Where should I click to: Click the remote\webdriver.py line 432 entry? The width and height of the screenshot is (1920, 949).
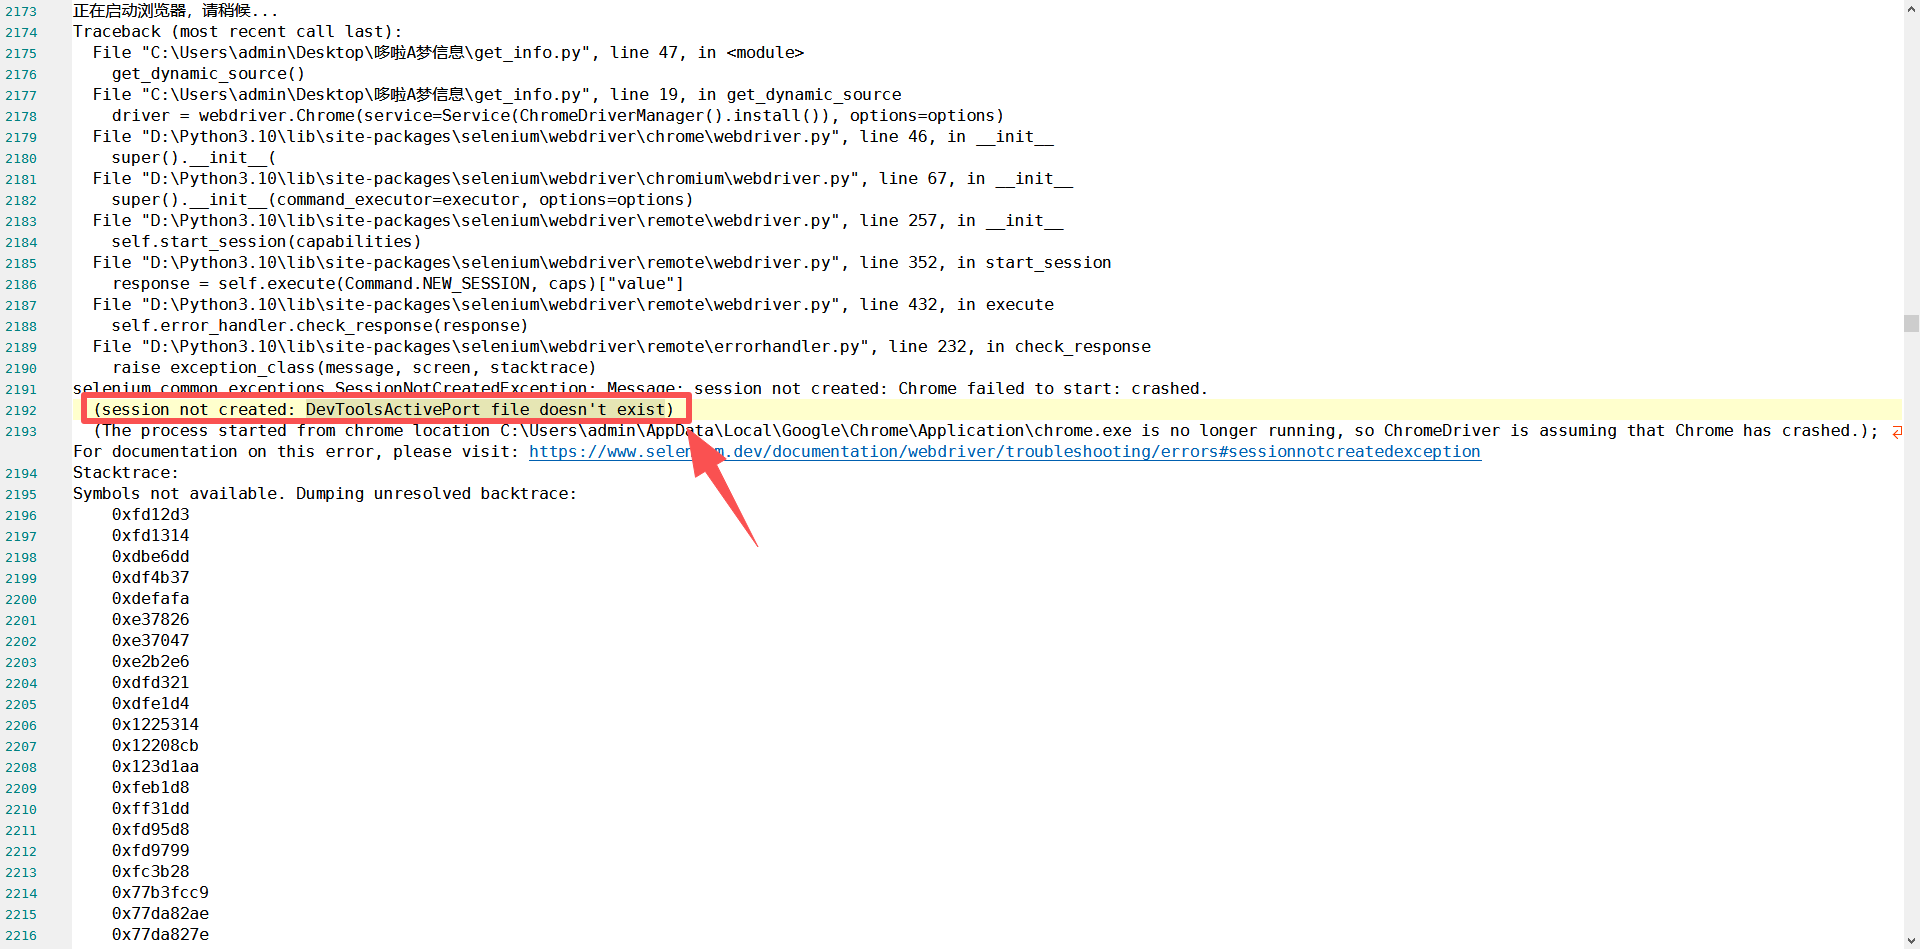click(x=573, y=305)
